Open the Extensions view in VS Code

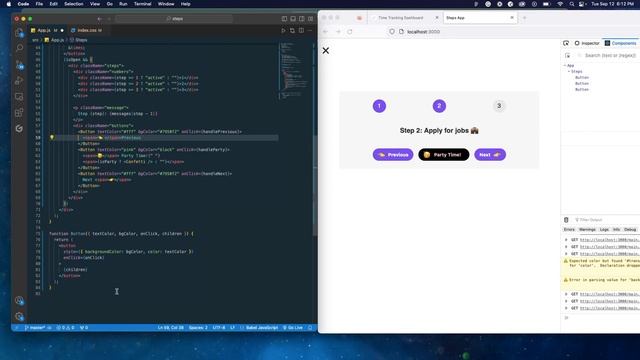(x=19, y=112)
